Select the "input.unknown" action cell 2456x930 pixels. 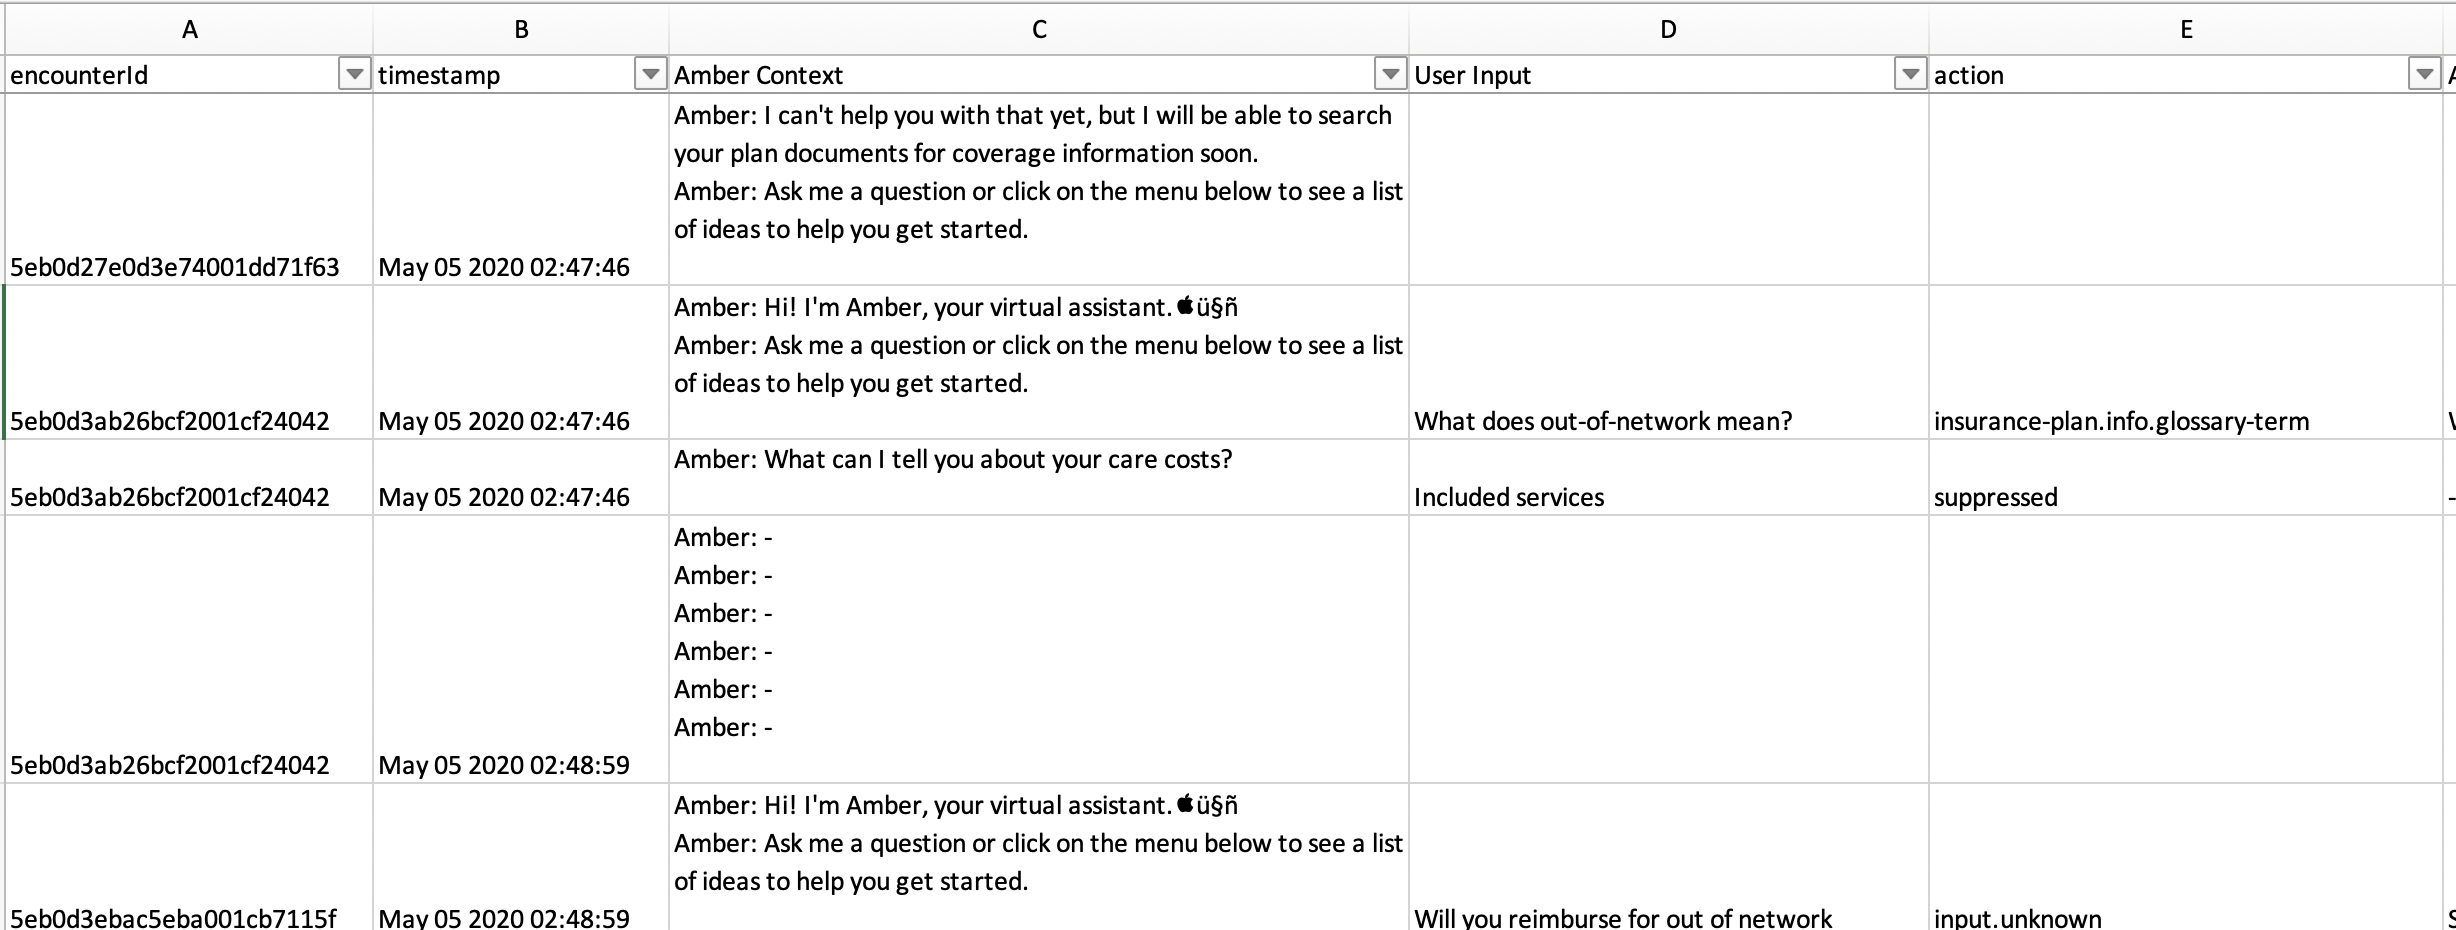(2017, 917)
